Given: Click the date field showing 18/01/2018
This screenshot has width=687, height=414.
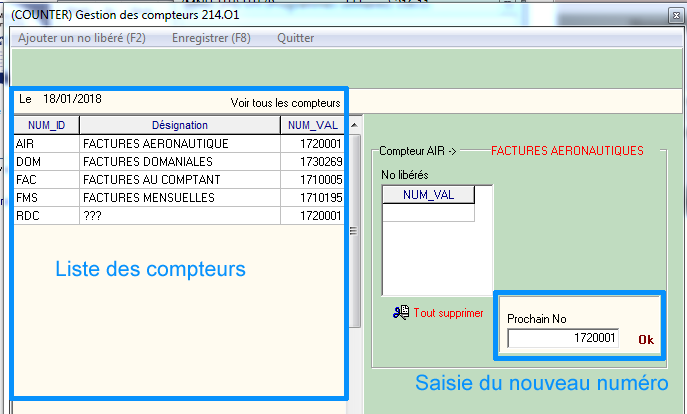Looking at the screenshot, I should (x=72, y=100).
